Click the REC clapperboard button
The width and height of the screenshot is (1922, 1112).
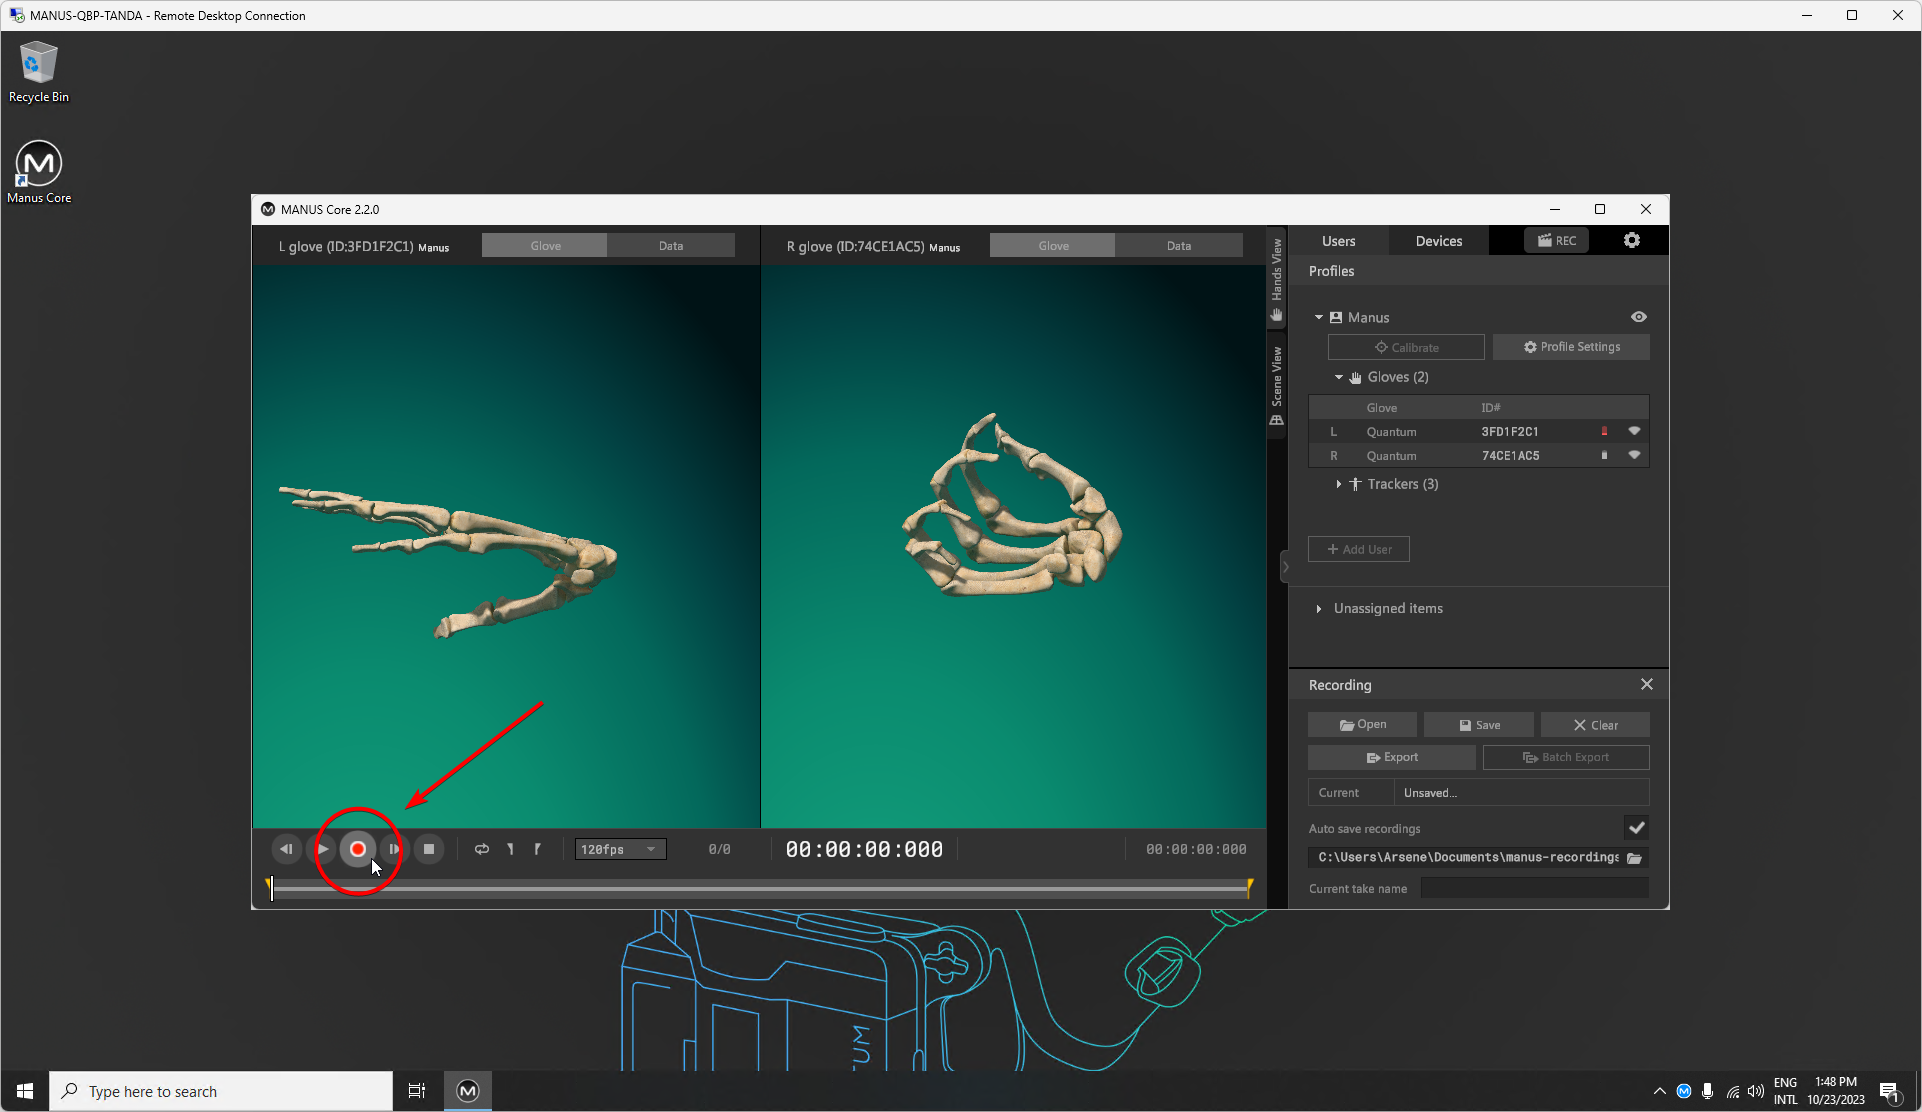click(x=1556, y=241)
